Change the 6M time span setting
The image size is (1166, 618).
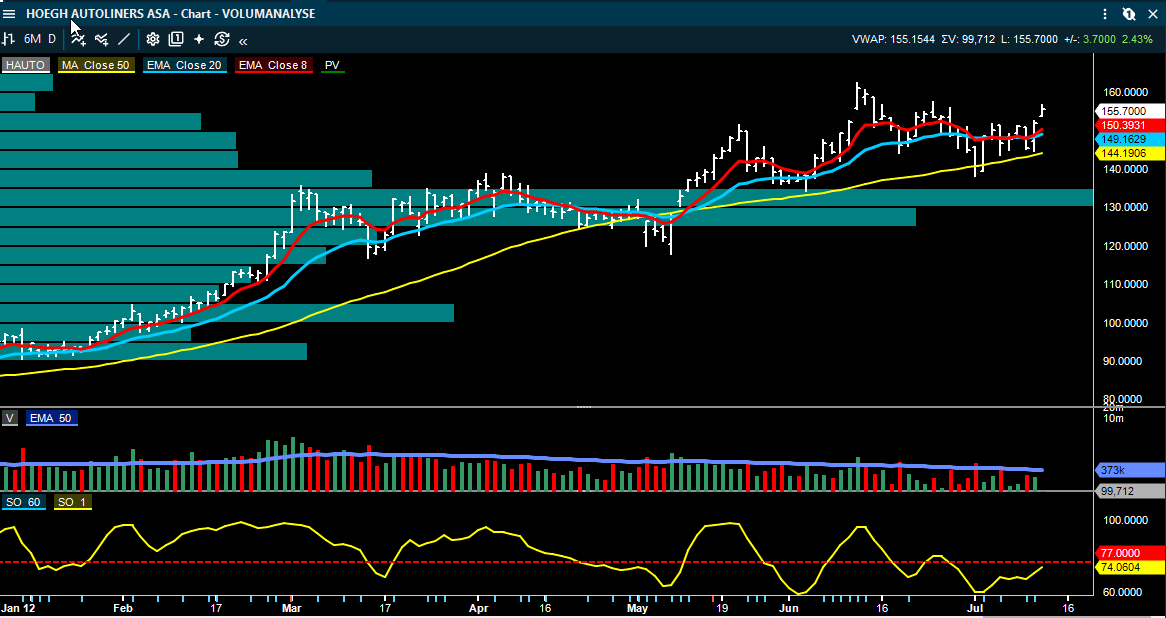click(32, 39)
